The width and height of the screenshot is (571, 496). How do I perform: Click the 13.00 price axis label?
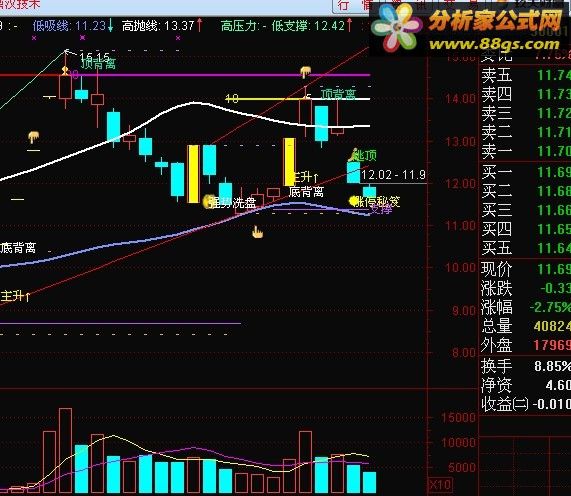click(460, 141)
